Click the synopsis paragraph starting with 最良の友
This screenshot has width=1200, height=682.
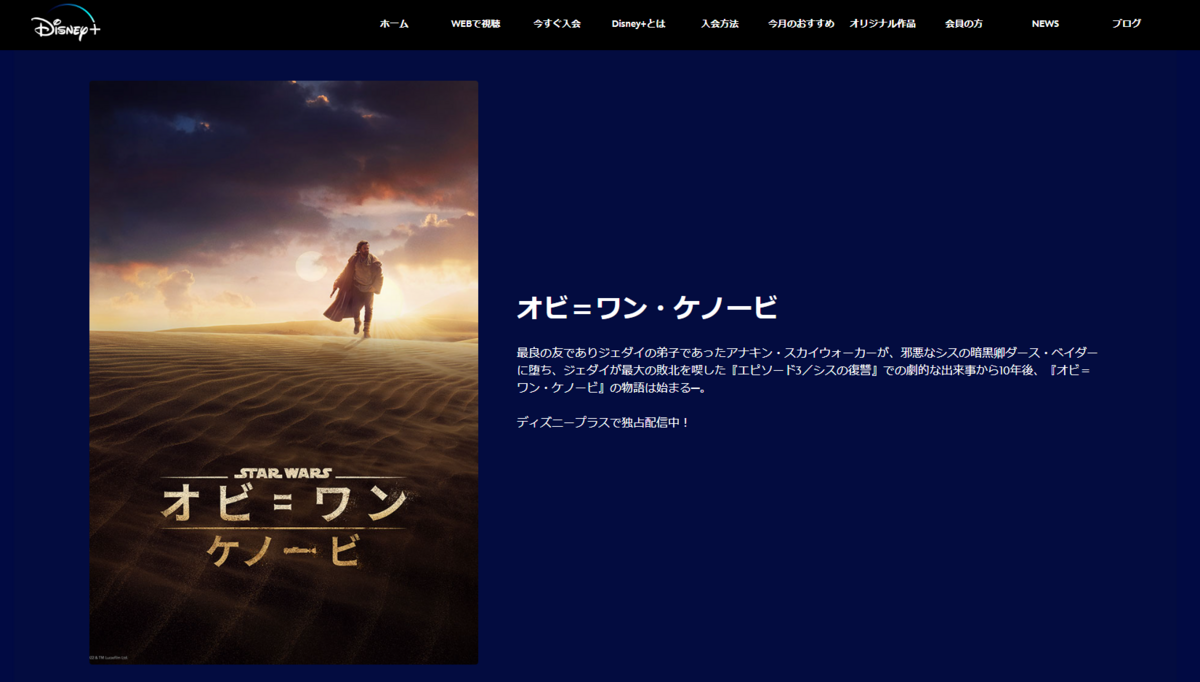(x=808, y=370)
